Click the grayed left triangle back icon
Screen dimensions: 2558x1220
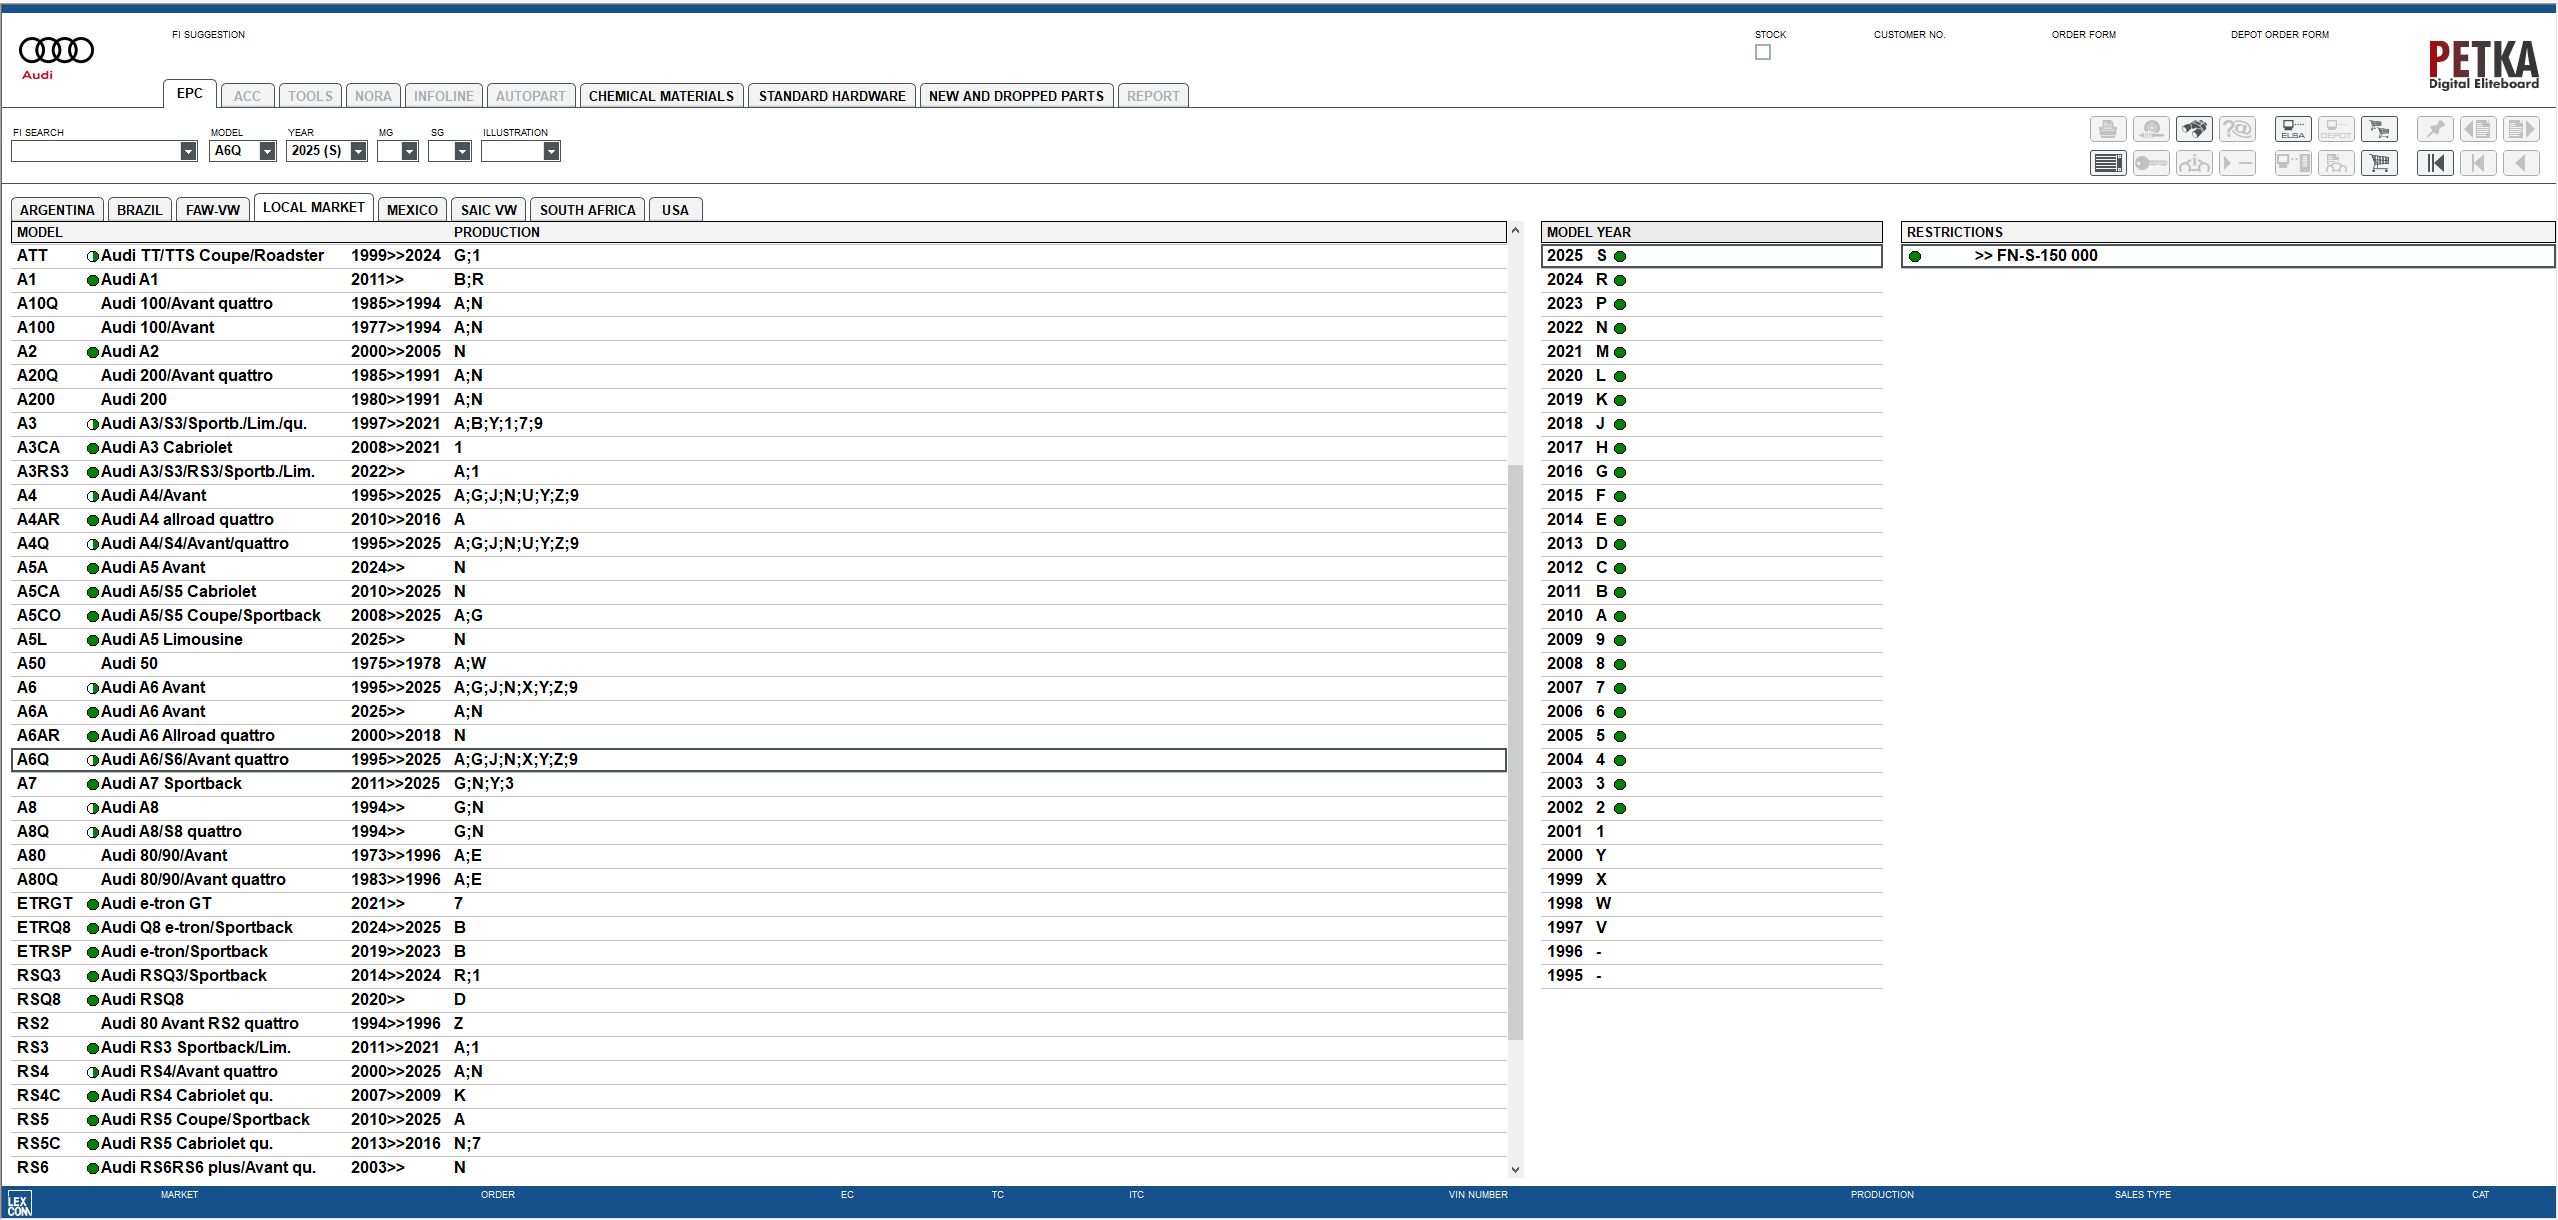click(2521, 163)
